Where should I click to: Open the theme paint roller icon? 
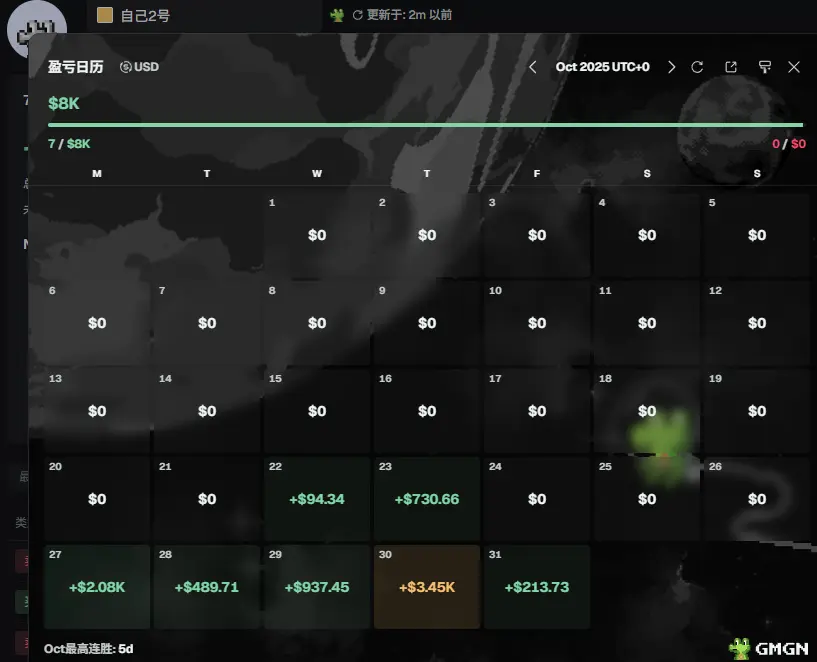click(764, 67)
